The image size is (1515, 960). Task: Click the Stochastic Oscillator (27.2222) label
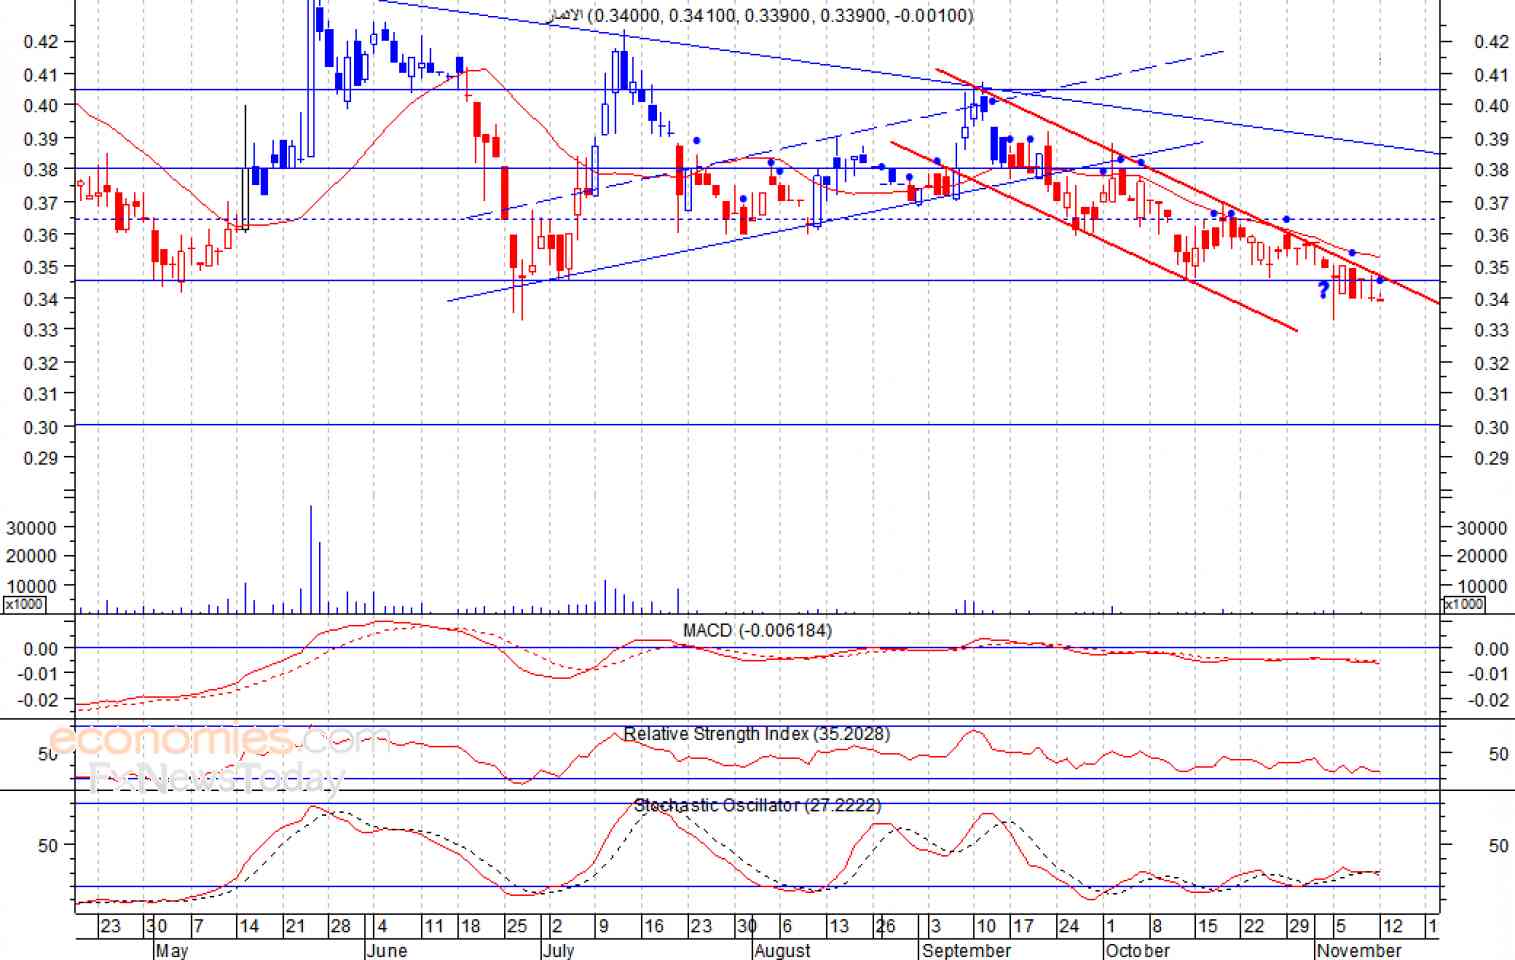coord(757,805)
